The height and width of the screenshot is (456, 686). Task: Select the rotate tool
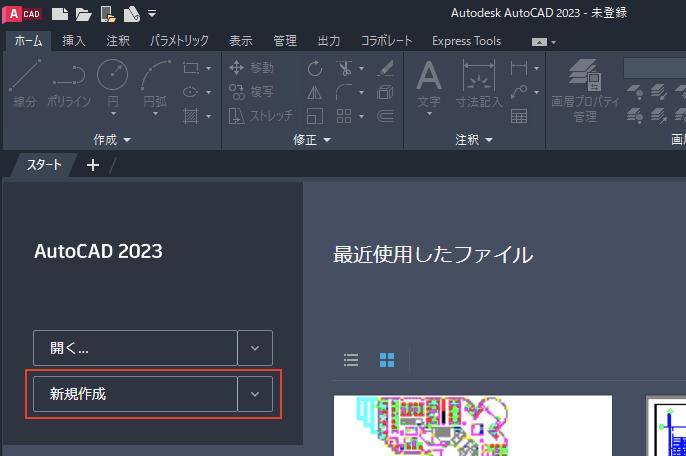click(315, 68)
